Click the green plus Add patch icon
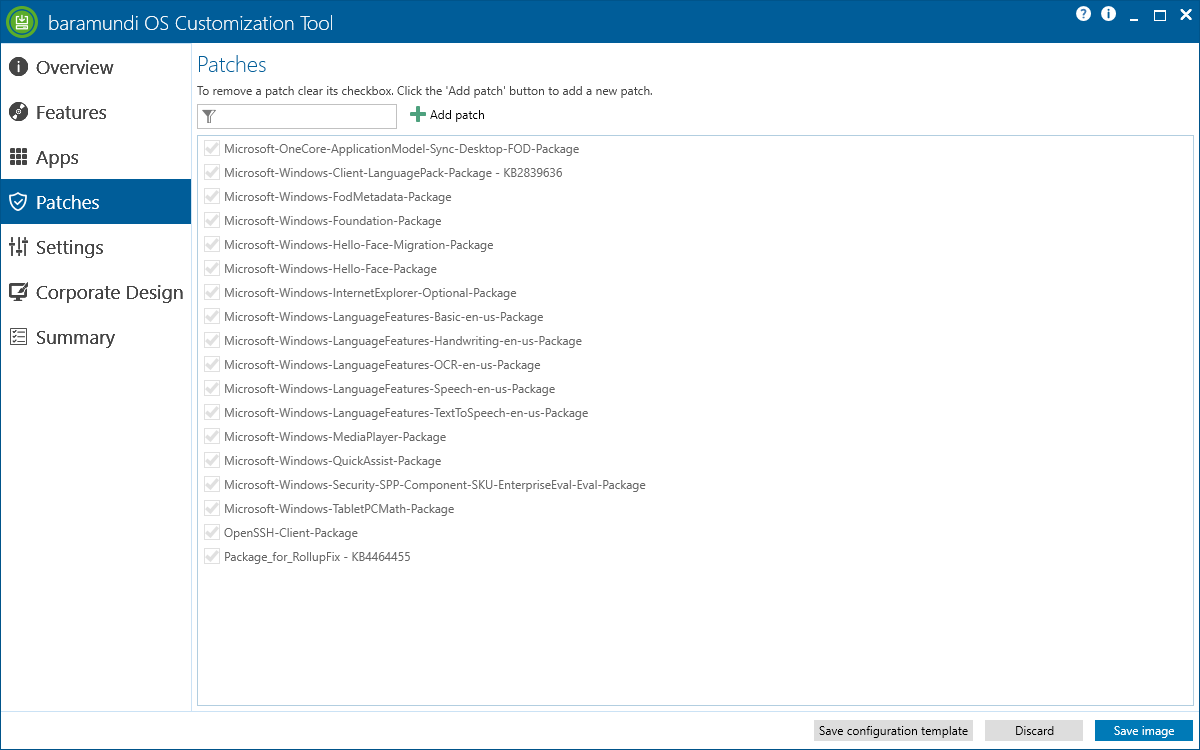 tap(418, 115)
